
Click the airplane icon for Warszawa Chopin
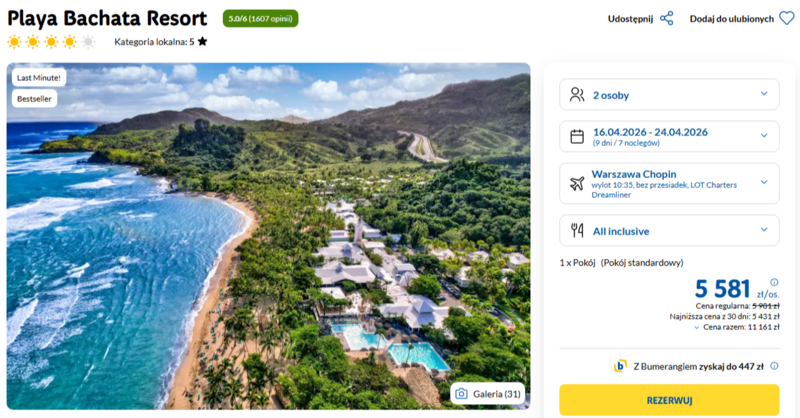[x=577, y=183]
